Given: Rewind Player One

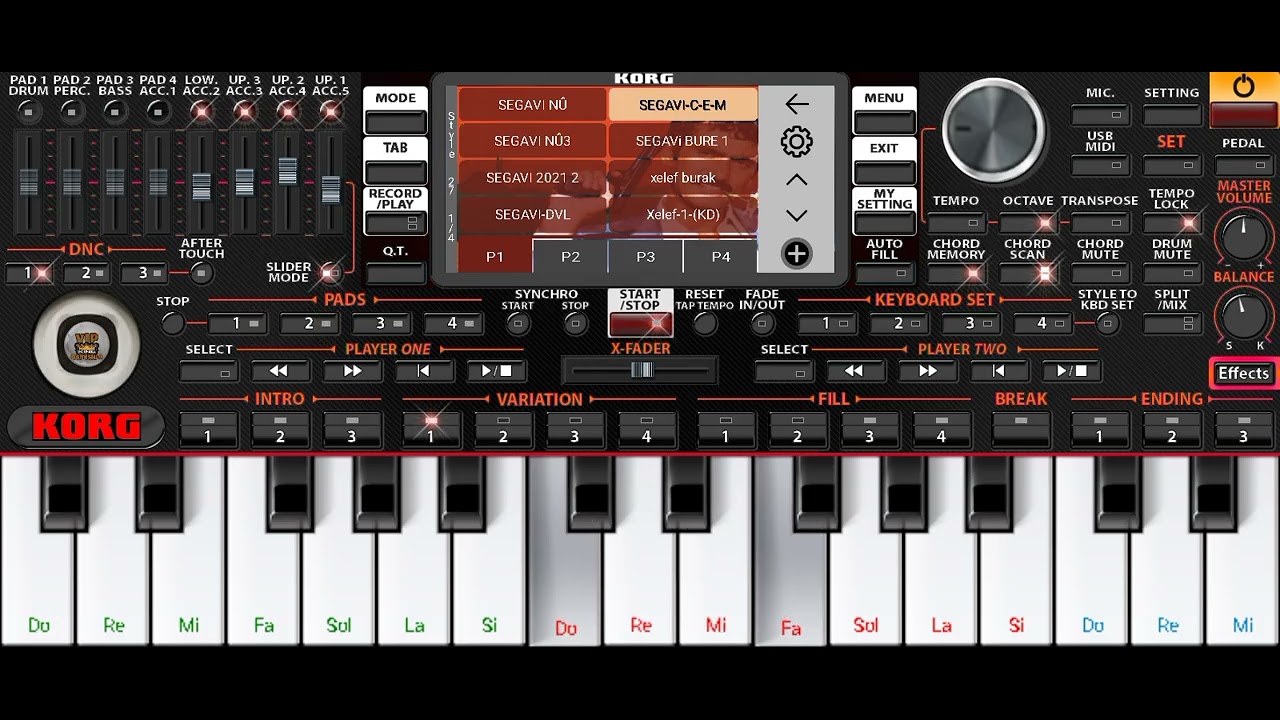Looking at the screenshot, I should (279, 371).
